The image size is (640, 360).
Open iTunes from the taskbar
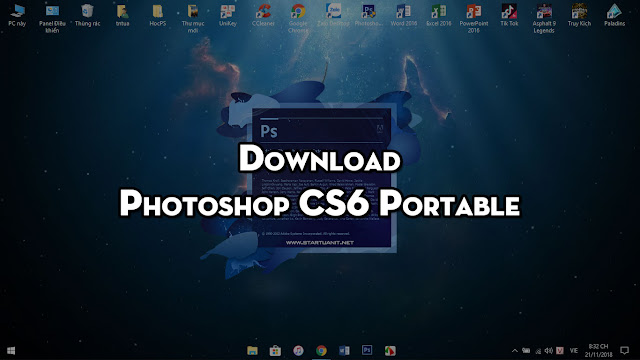[x=298, y=351]
